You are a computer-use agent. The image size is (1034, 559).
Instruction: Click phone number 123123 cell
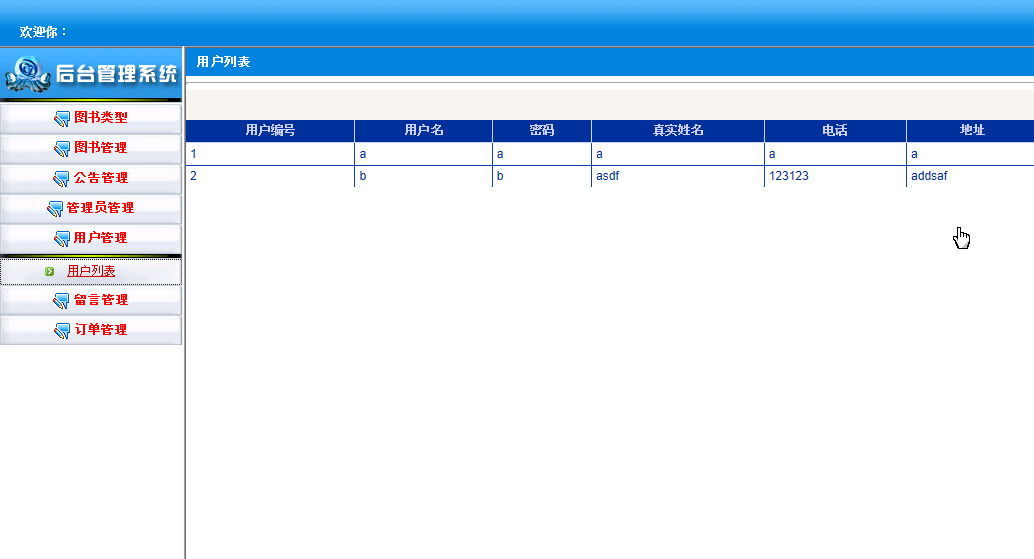(835, 176)
